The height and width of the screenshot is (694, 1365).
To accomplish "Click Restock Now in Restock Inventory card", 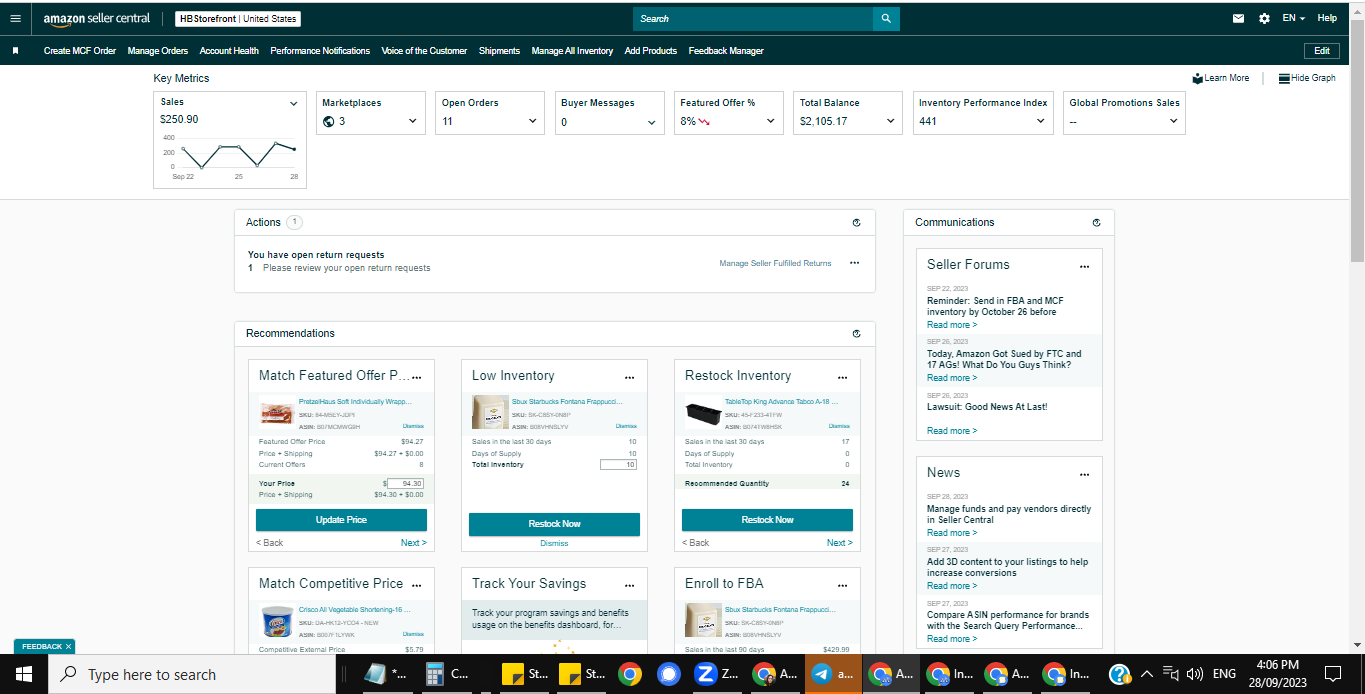I will (x=767, y=520).
